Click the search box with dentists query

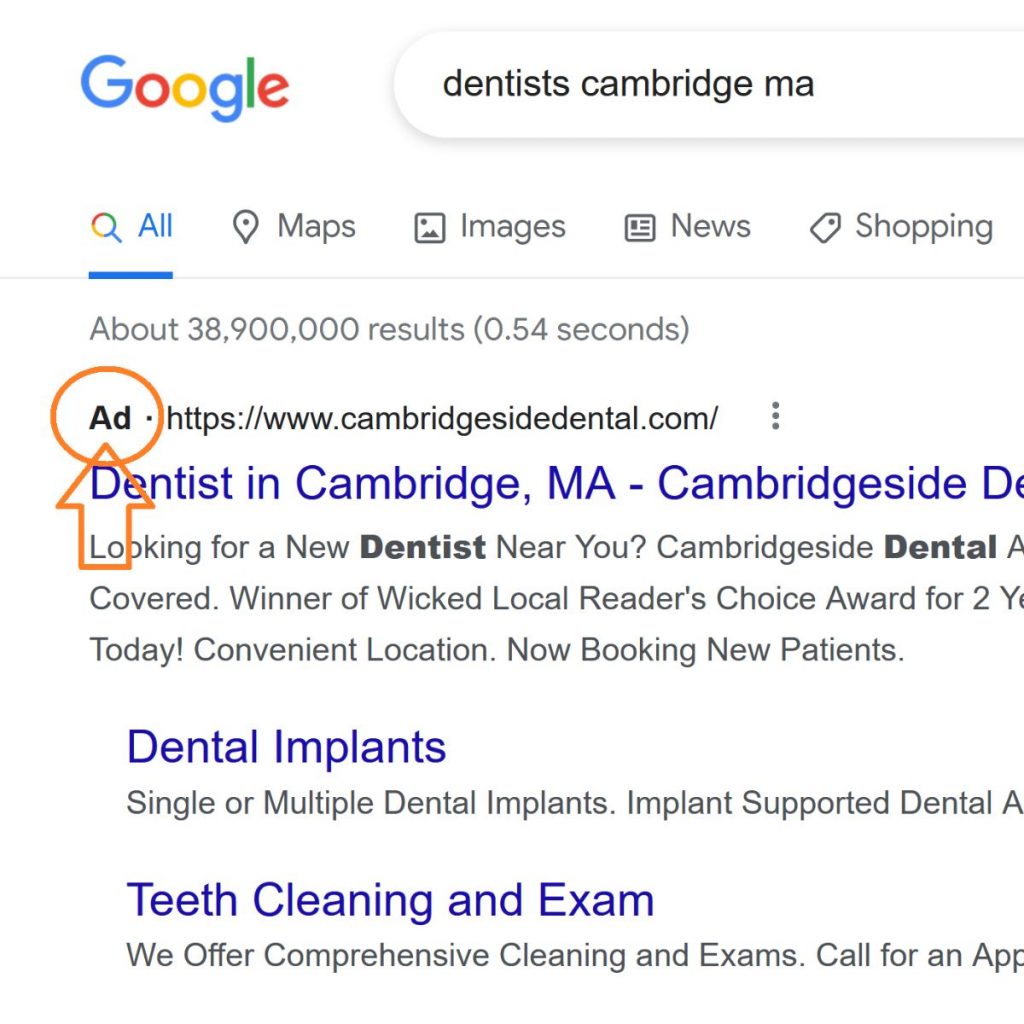[700, 84]
